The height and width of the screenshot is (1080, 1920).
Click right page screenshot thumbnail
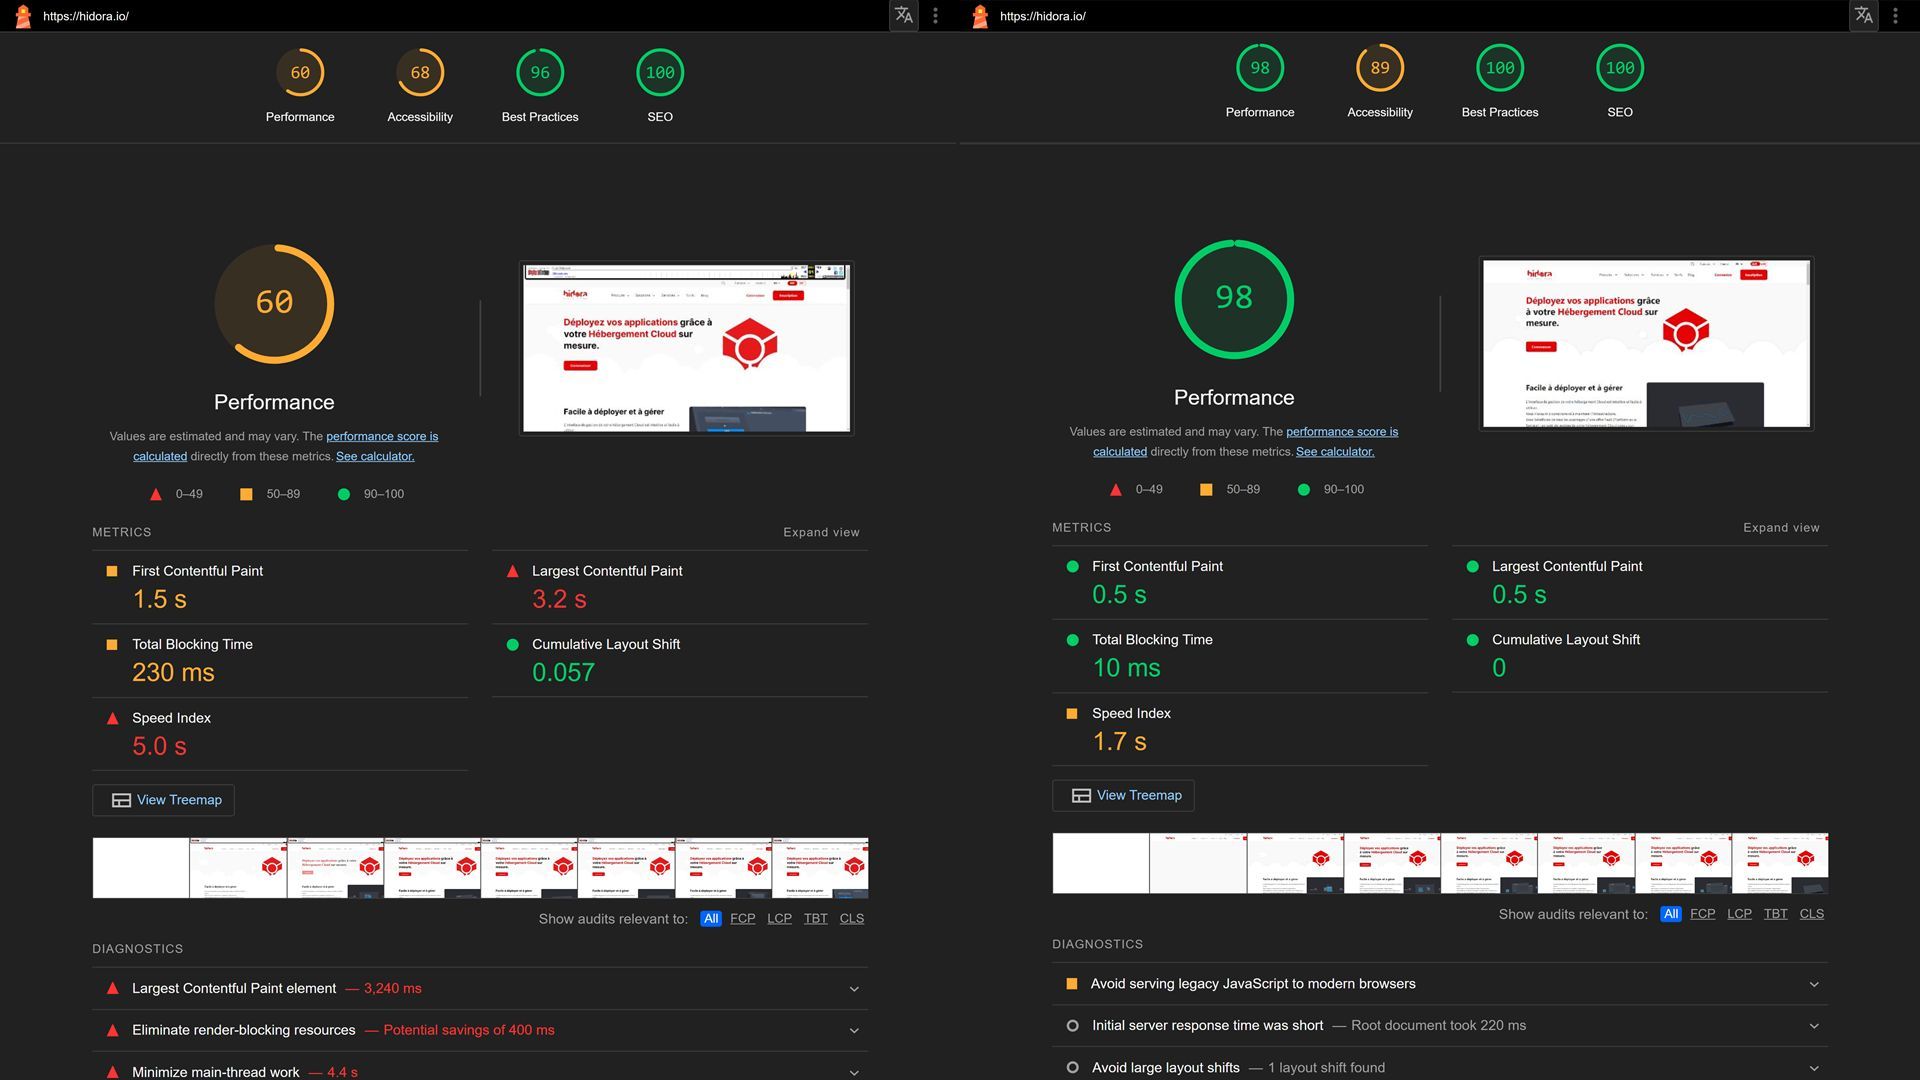pyautogui.click(x=1646, y=343)
